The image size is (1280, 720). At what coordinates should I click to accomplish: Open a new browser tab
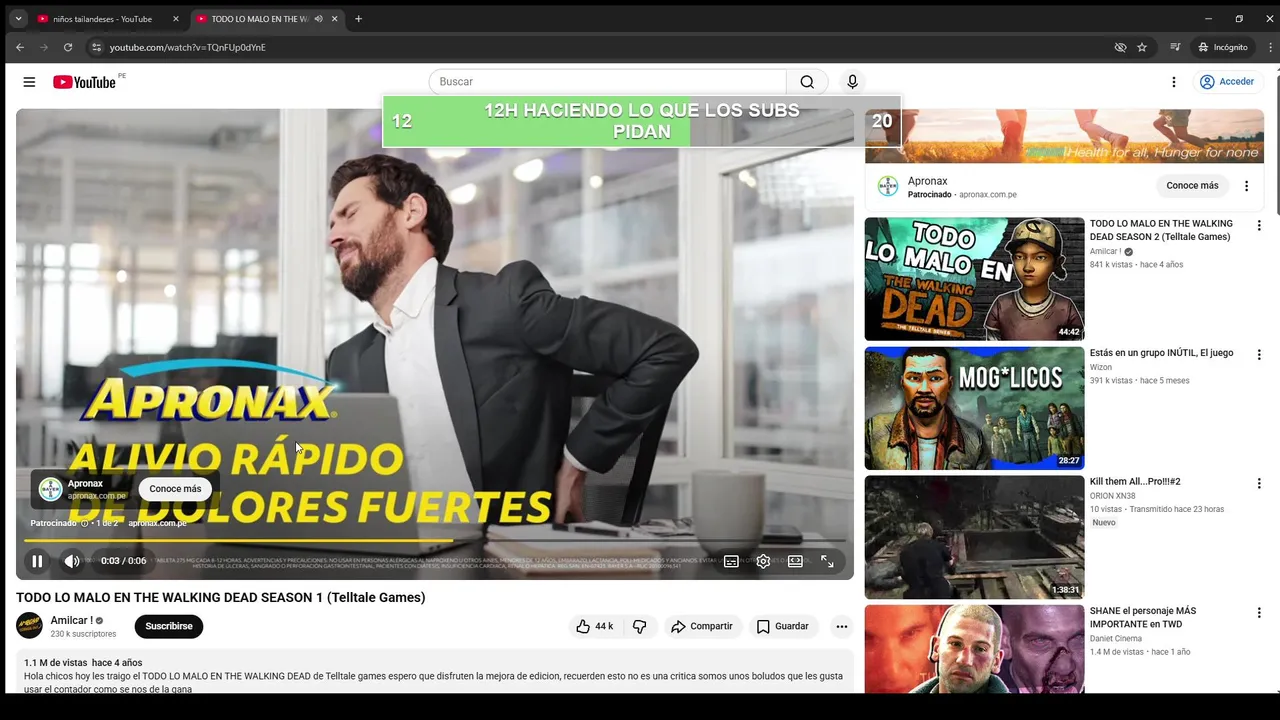click(359, 19)
